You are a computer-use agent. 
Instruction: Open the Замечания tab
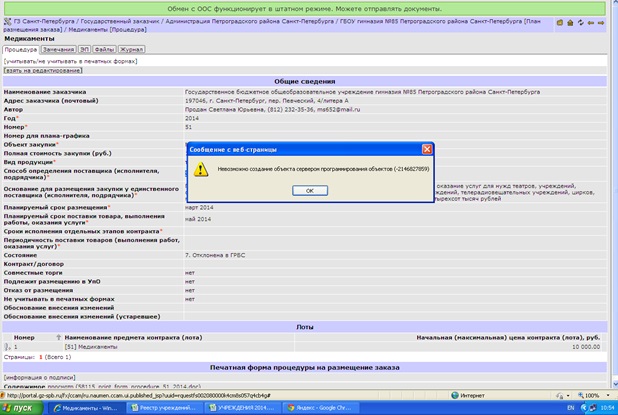pyautogui.click(x=58, y=50)
